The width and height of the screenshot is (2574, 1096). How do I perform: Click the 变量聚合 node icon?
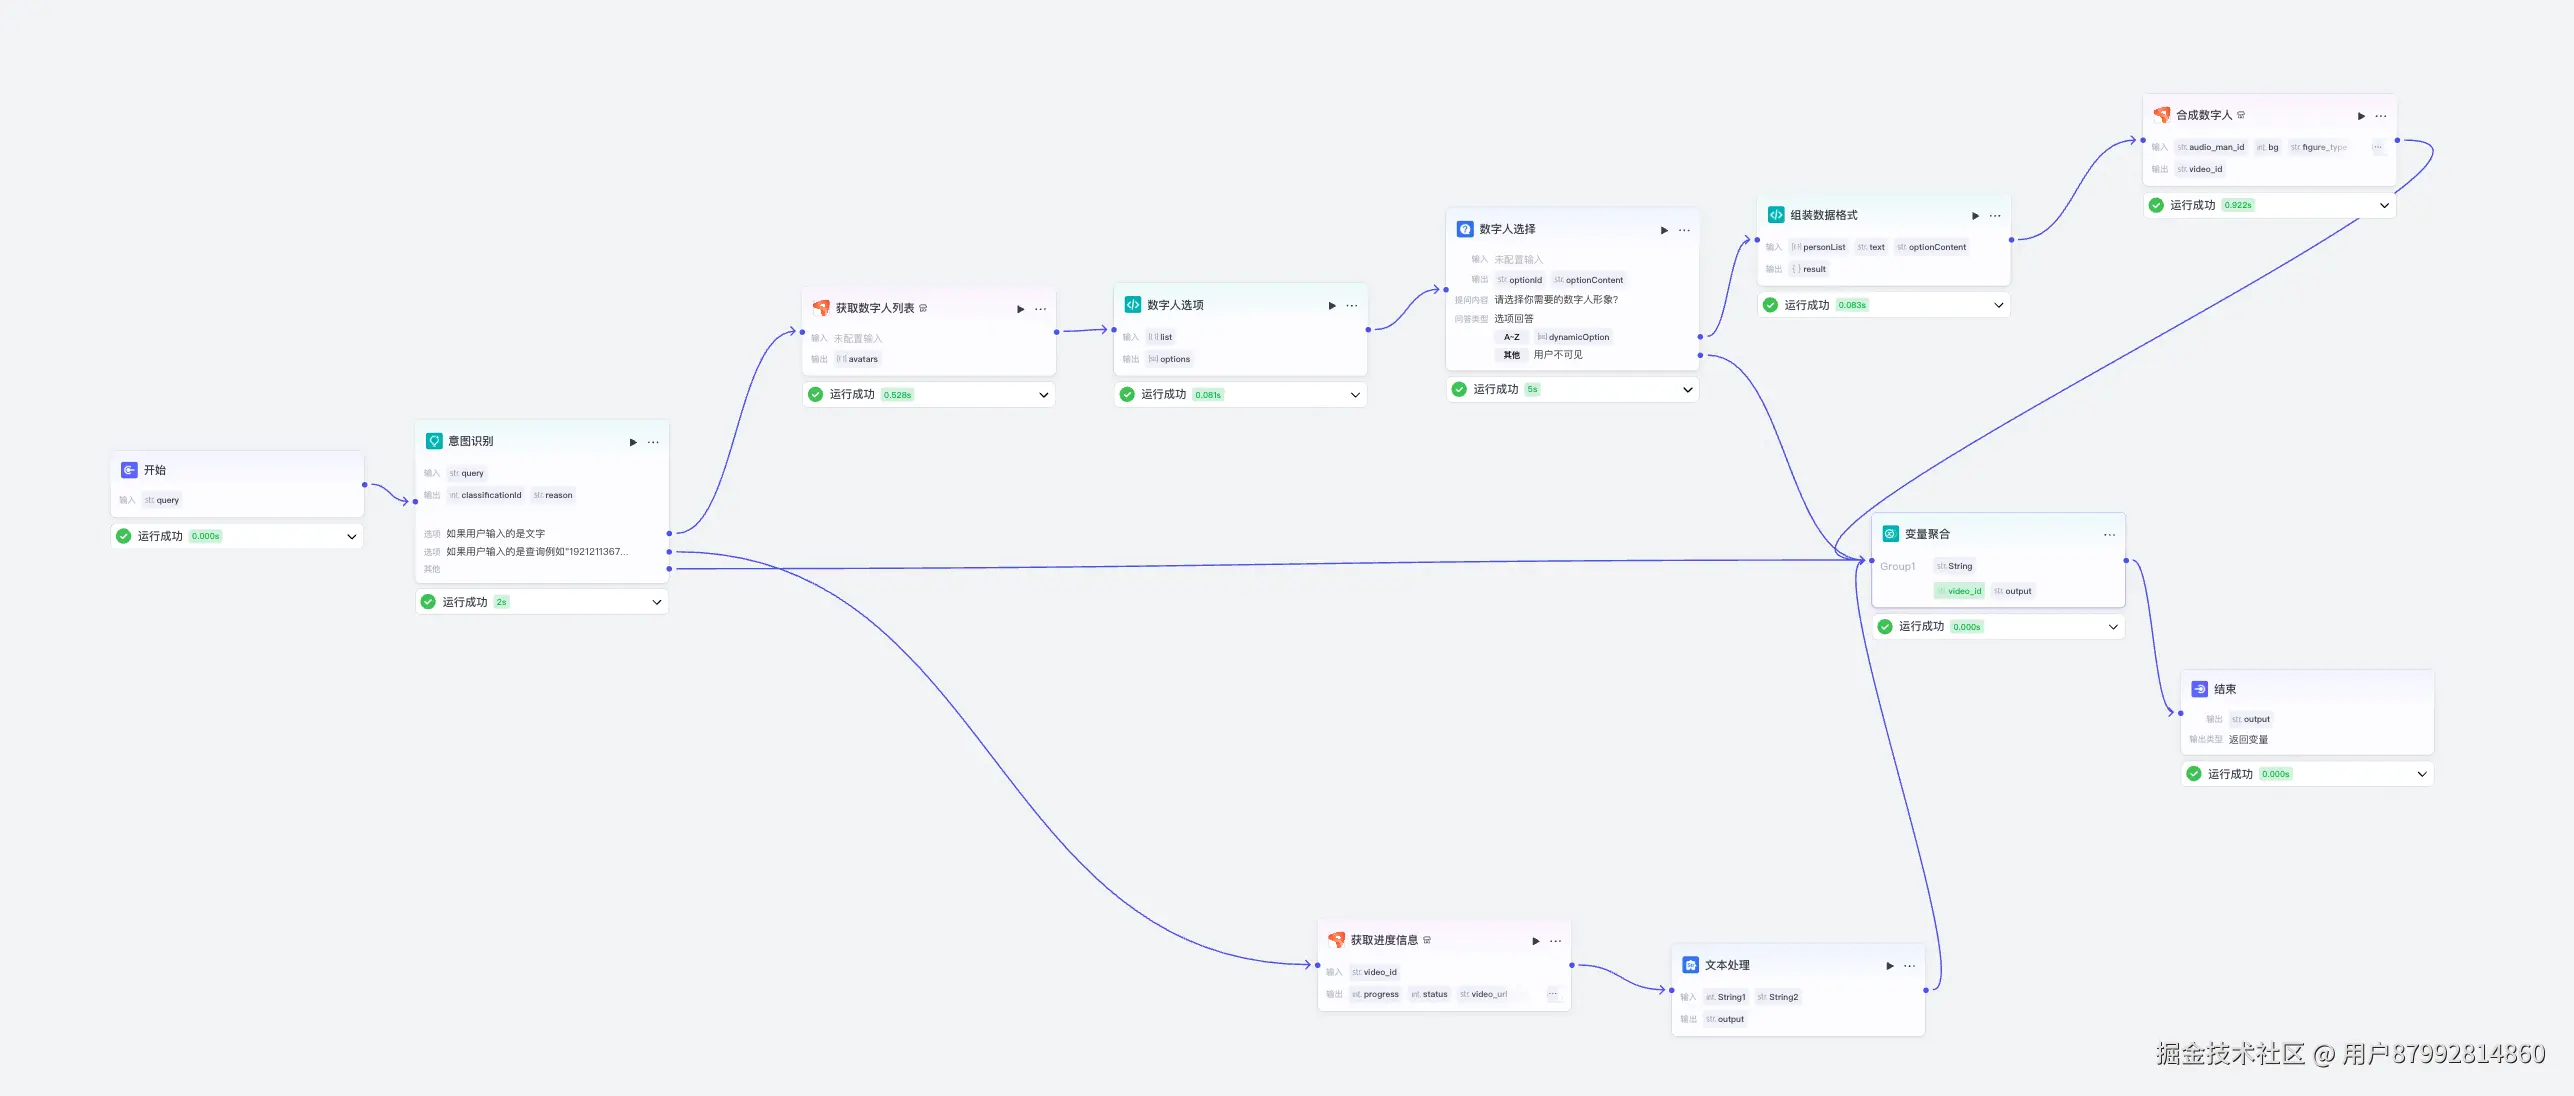(x=1890, y=534)
